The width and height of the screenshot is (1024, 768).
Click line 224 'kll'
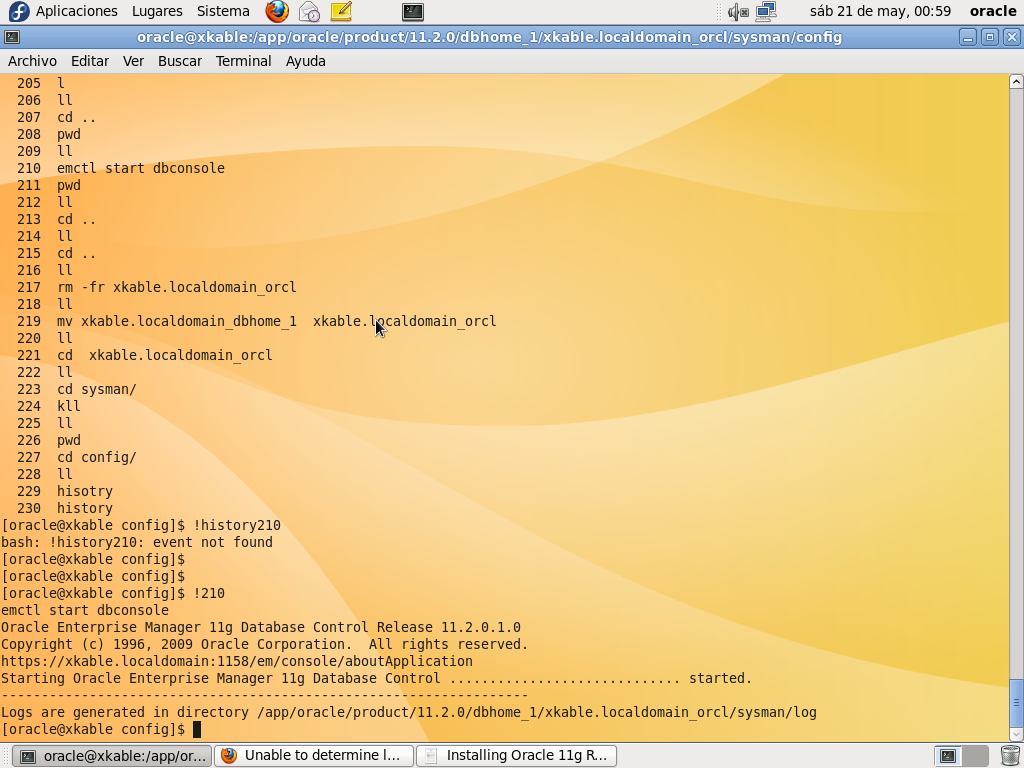(69, 406)
